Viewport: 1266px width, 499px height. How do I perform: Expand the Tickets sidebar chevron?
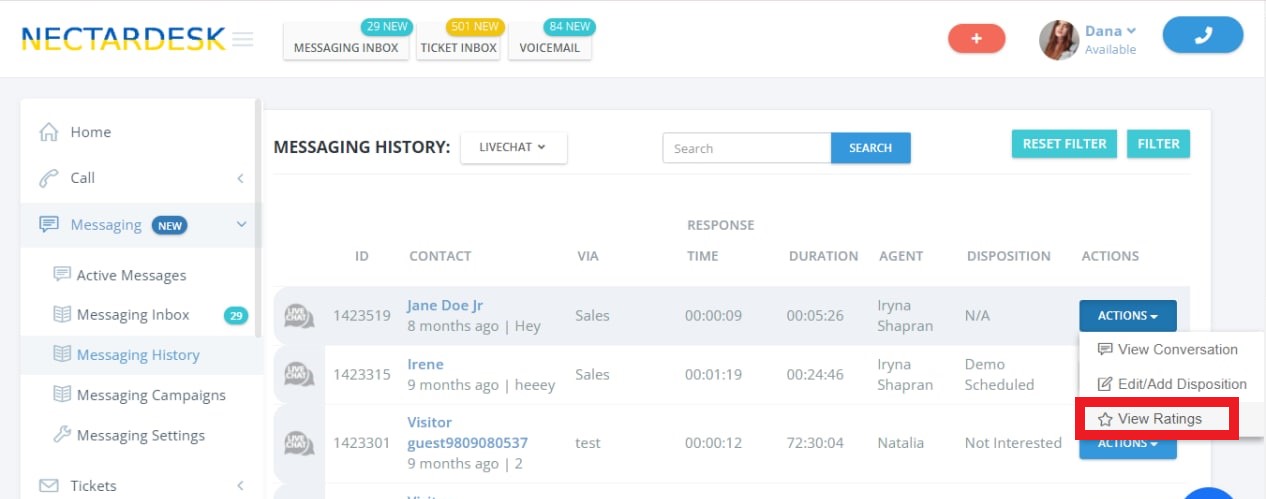[x=240, y=486]
